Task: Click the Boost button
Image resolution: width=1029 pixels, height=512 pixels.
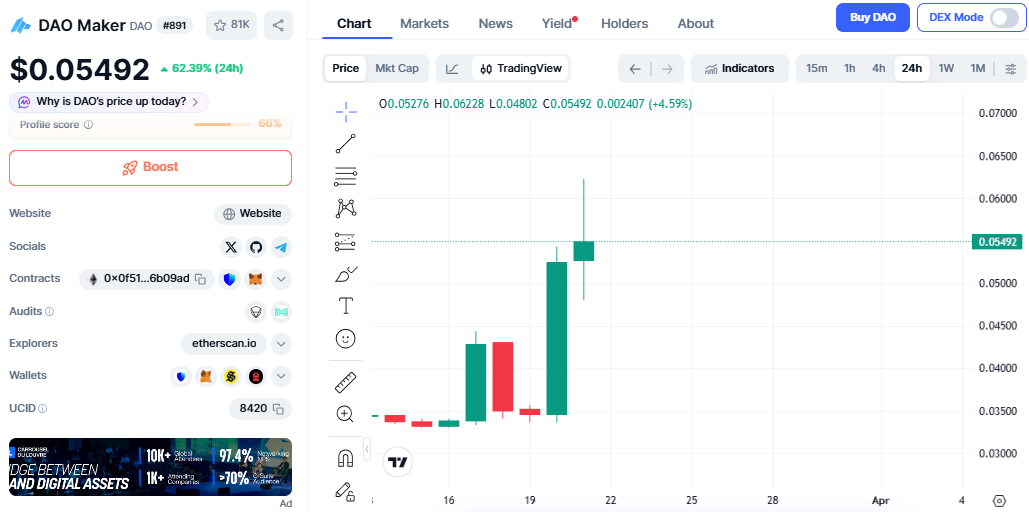Action: [150, 167]
